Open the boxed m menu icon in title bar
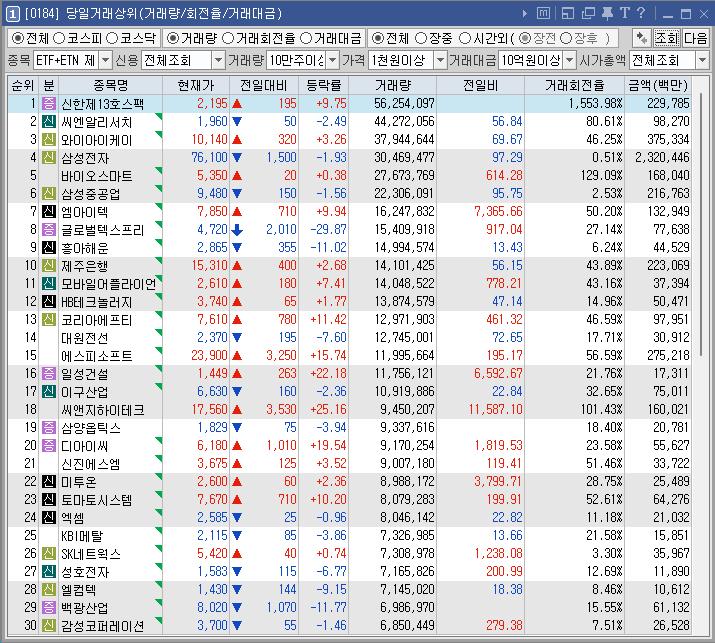 pyautogui.click(x=543, y=13)
